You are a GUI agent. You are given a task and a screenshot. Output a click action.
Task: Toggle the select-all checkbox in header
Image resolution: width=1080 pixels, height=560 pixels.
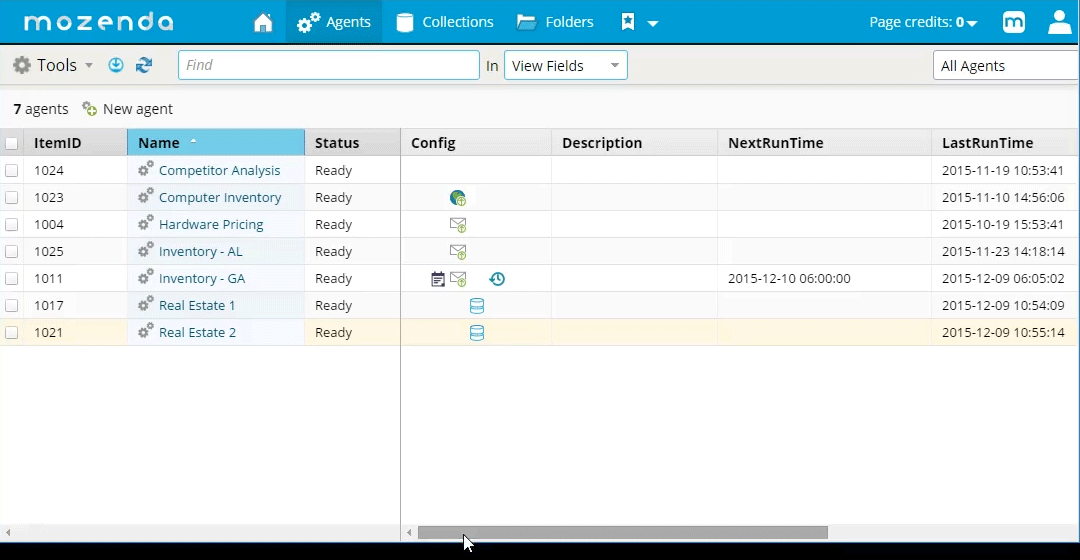point(12,143)
